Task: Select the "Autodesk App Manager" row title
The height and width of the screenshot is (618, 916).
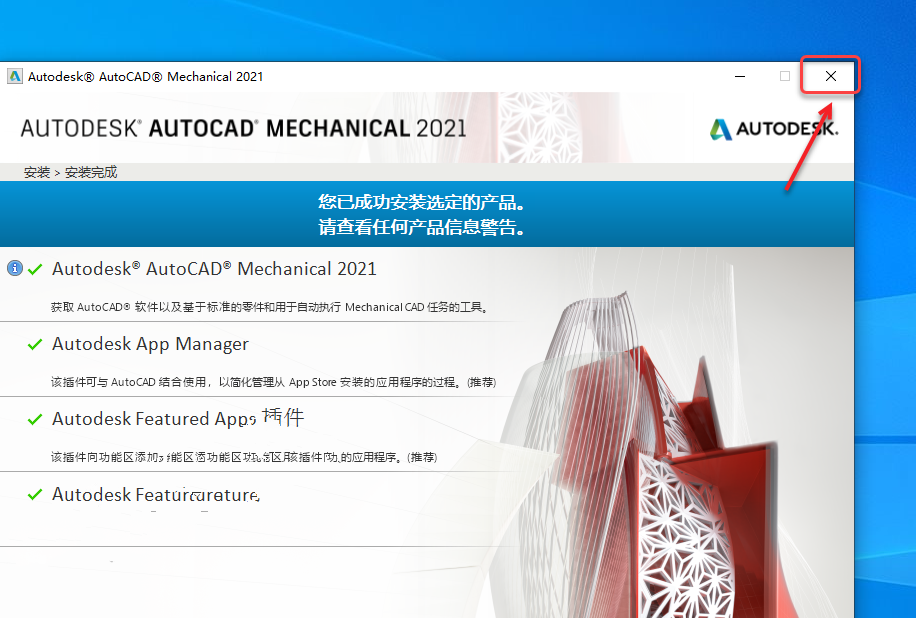Action: coord(150,344)
